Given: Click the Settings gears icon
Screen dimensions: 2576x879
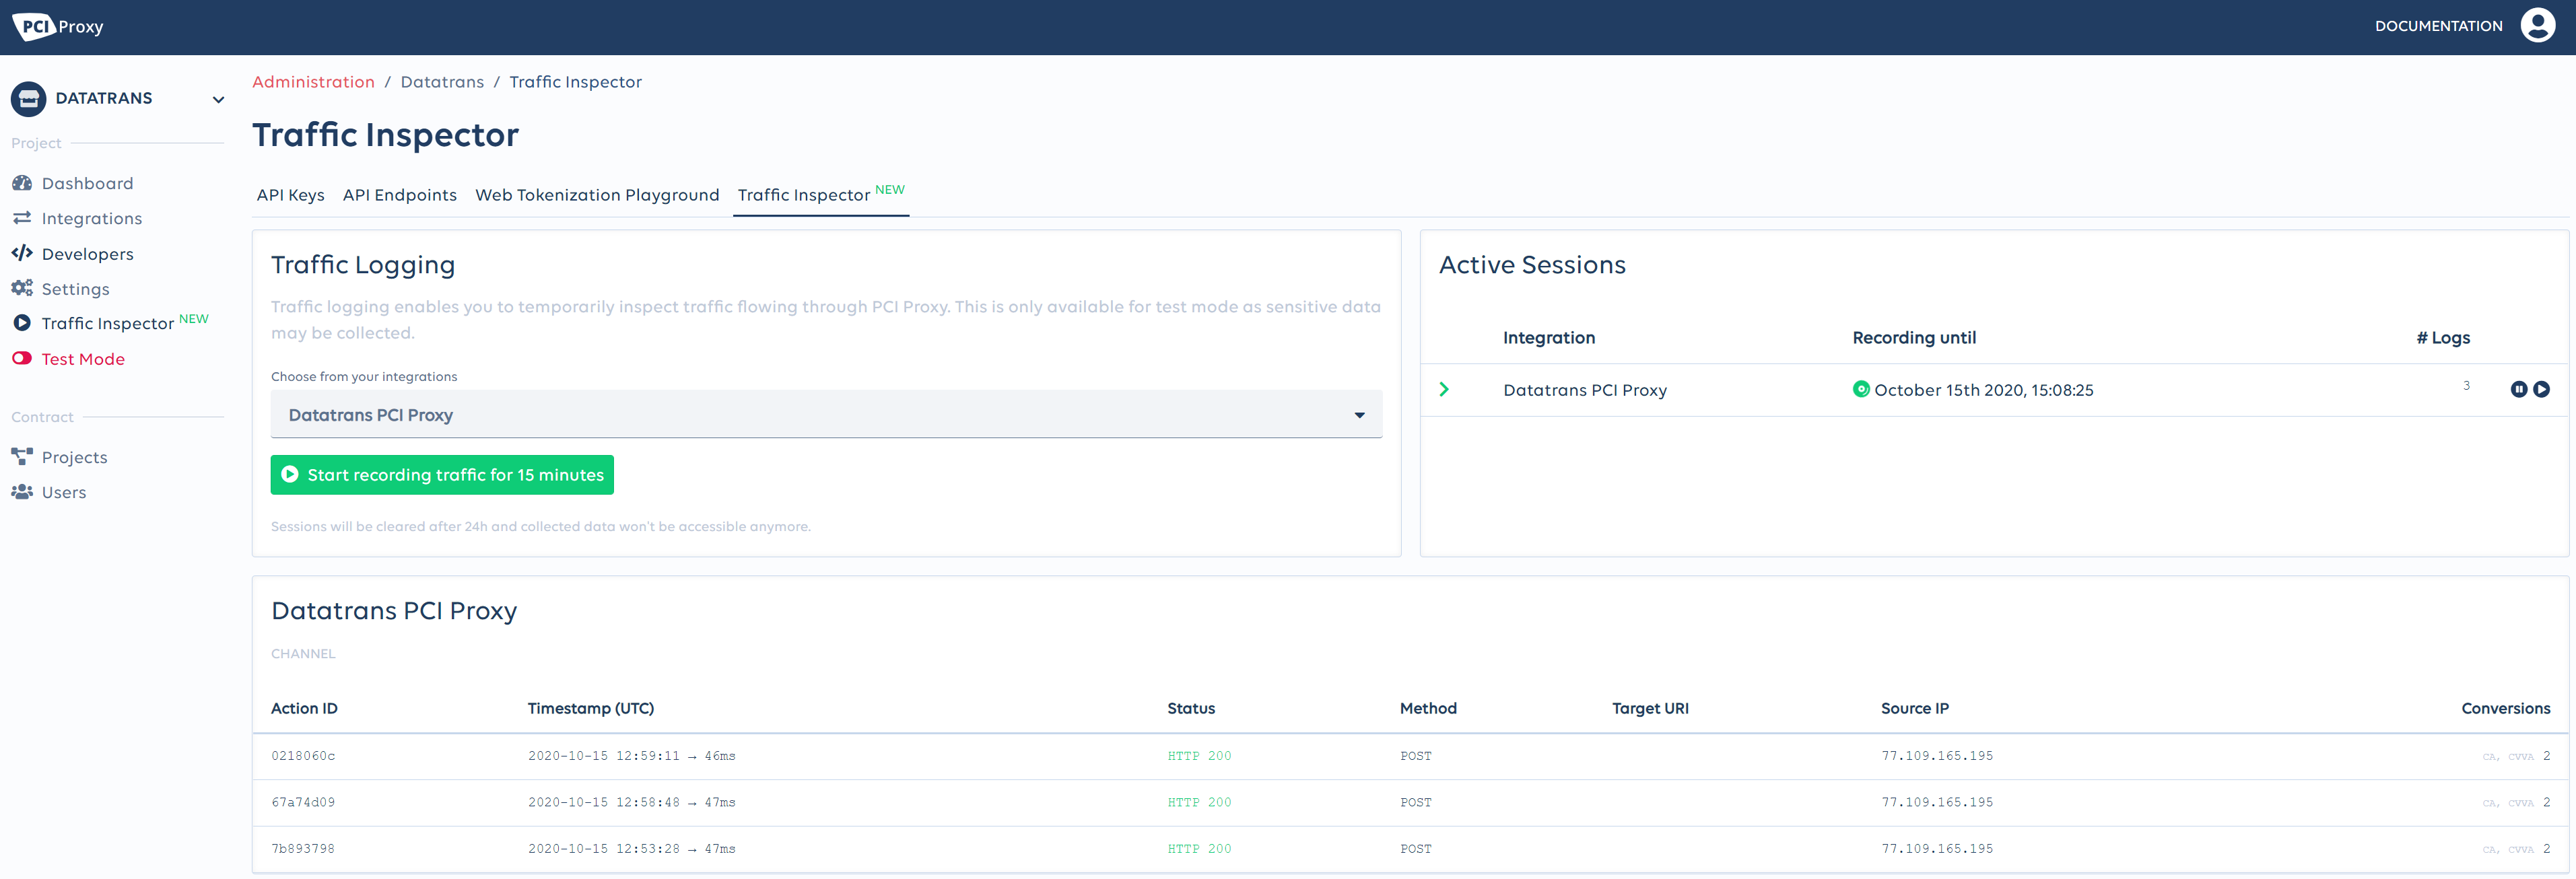Looking at the screenshot, I should click(22, 288).
